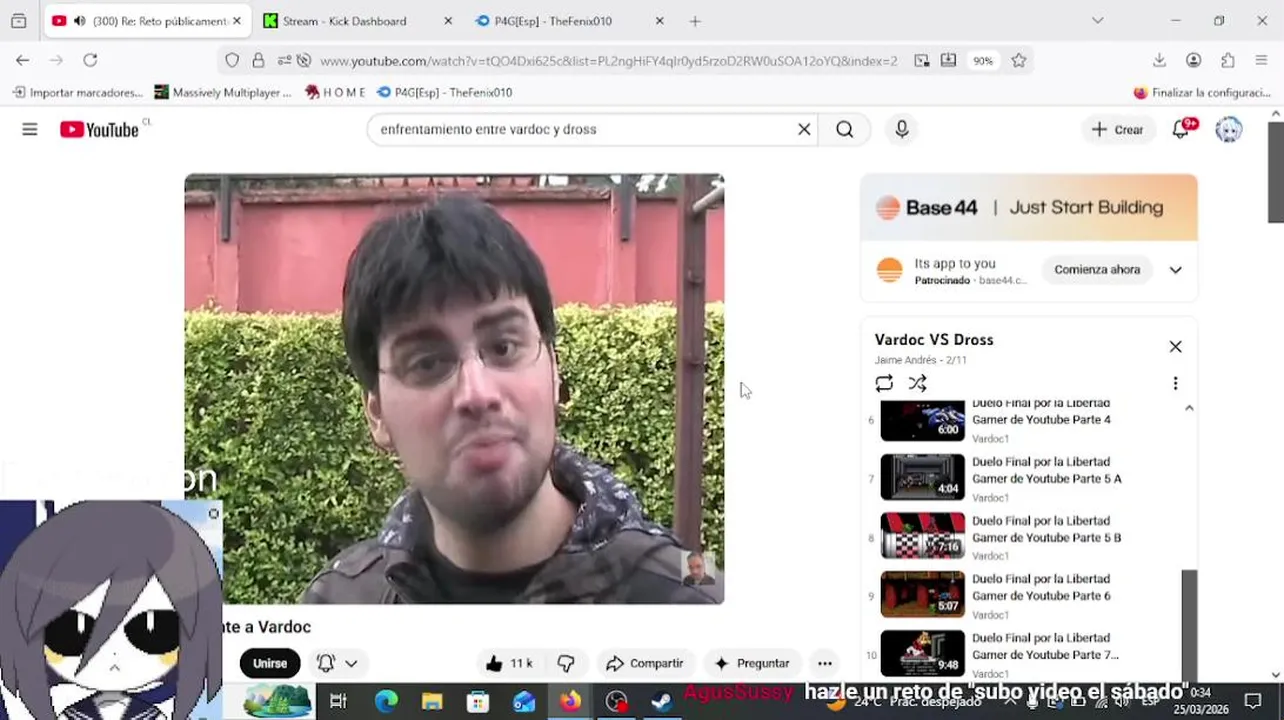
Task: Open Importar marcadores bookmark
Action: pos(78,92)
